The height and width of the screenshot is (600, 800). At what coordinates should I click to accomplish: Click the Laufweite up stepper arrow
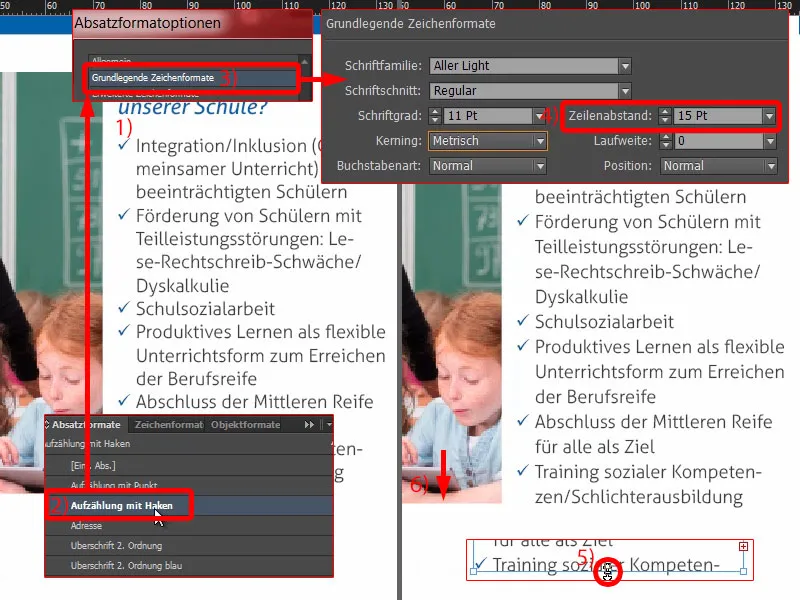point(664,135)
